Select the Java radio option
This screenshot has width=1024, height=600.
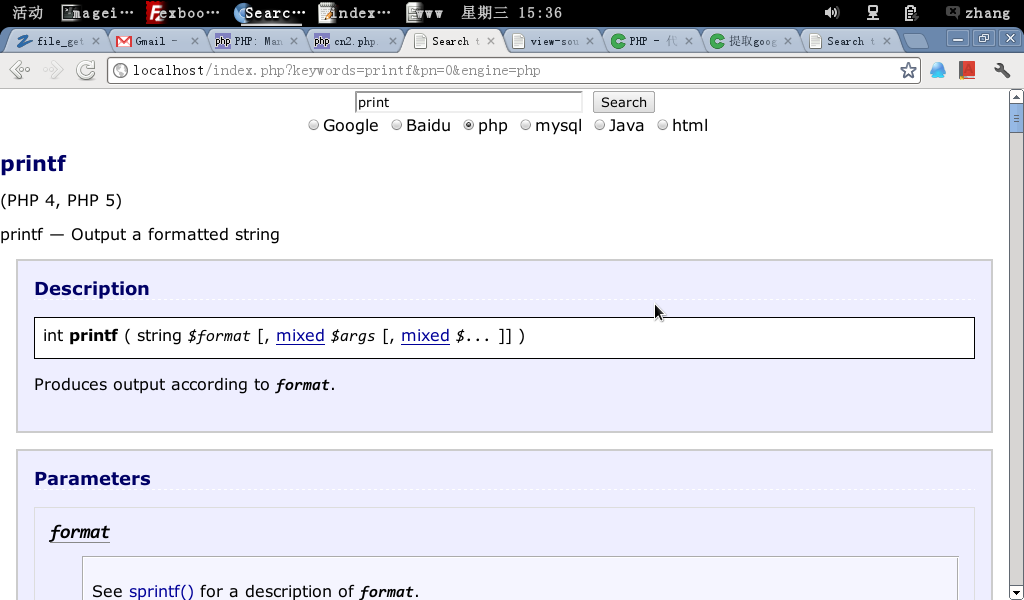[600, 126]
